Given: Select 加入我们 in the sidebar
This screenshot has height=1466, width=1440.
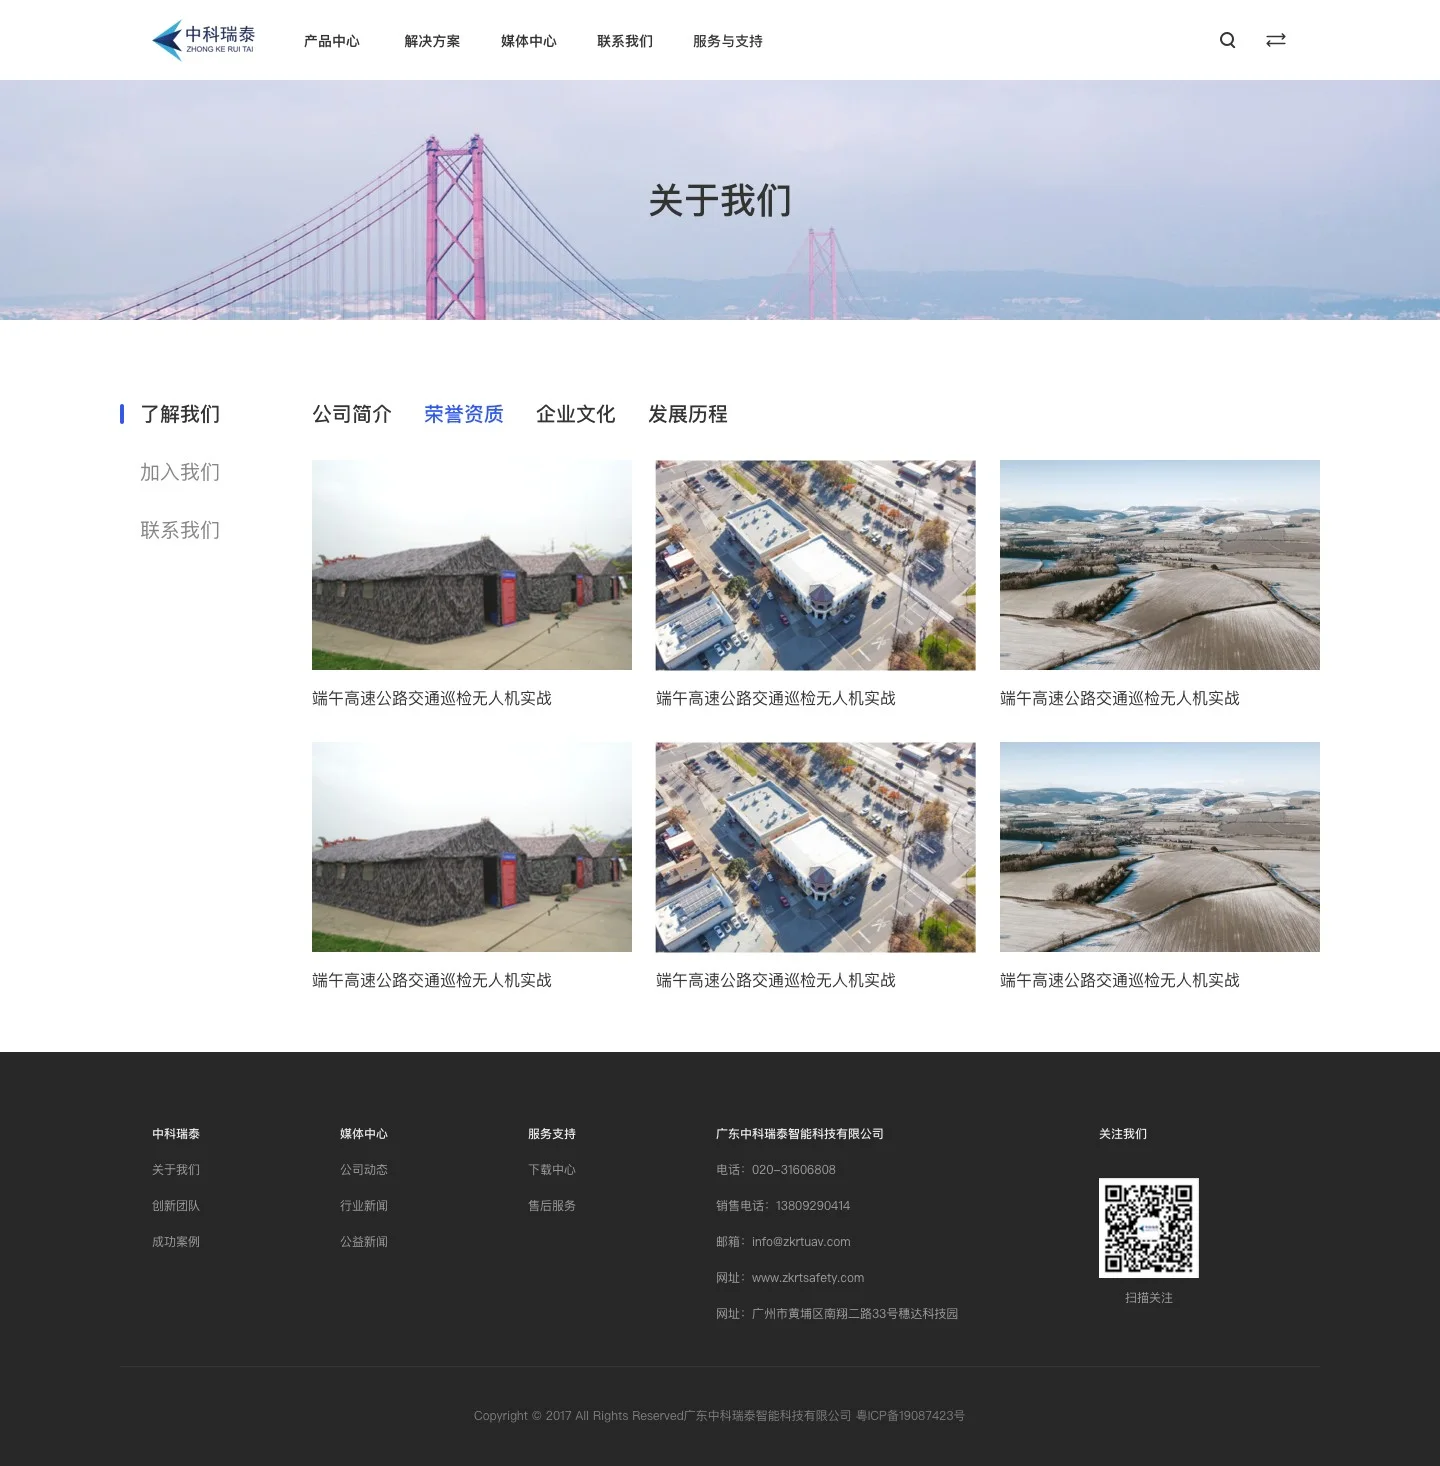Looking at the screenshot, I should pos(180,472).
